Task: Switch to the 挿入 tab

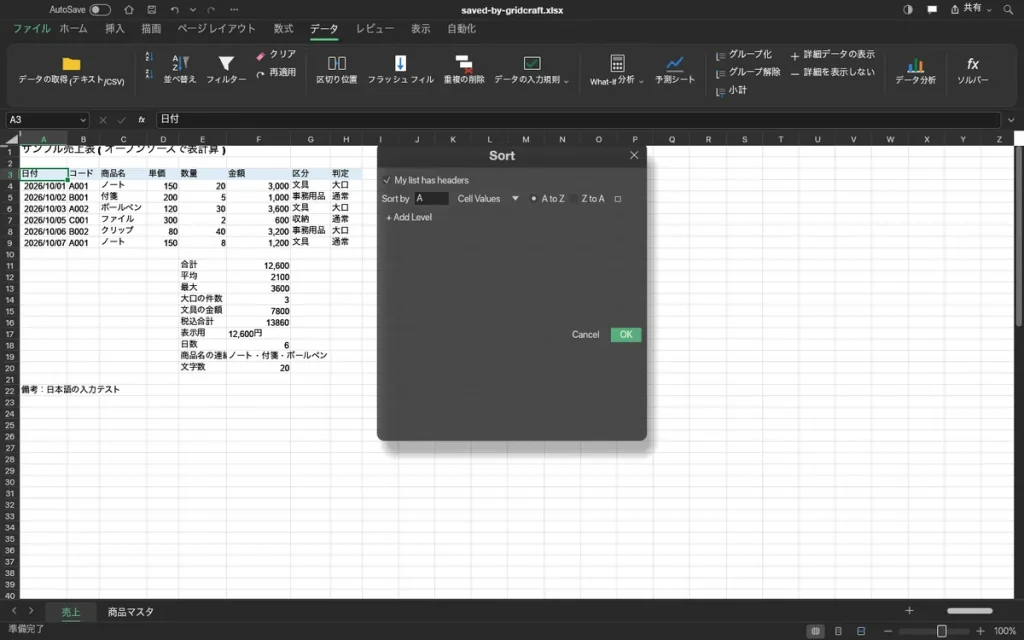Action: point(114,29)
